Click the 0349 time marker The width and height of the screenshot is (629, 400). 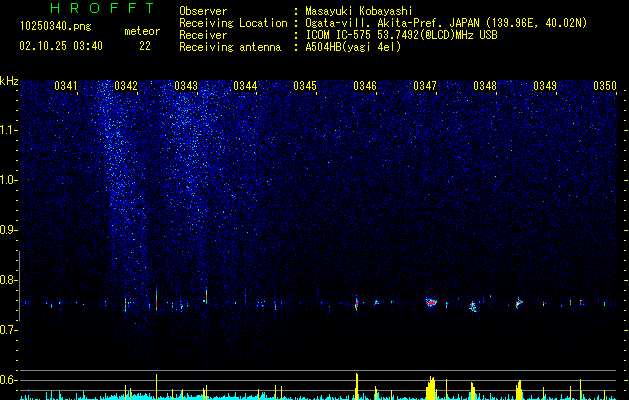tap(545, 86)
